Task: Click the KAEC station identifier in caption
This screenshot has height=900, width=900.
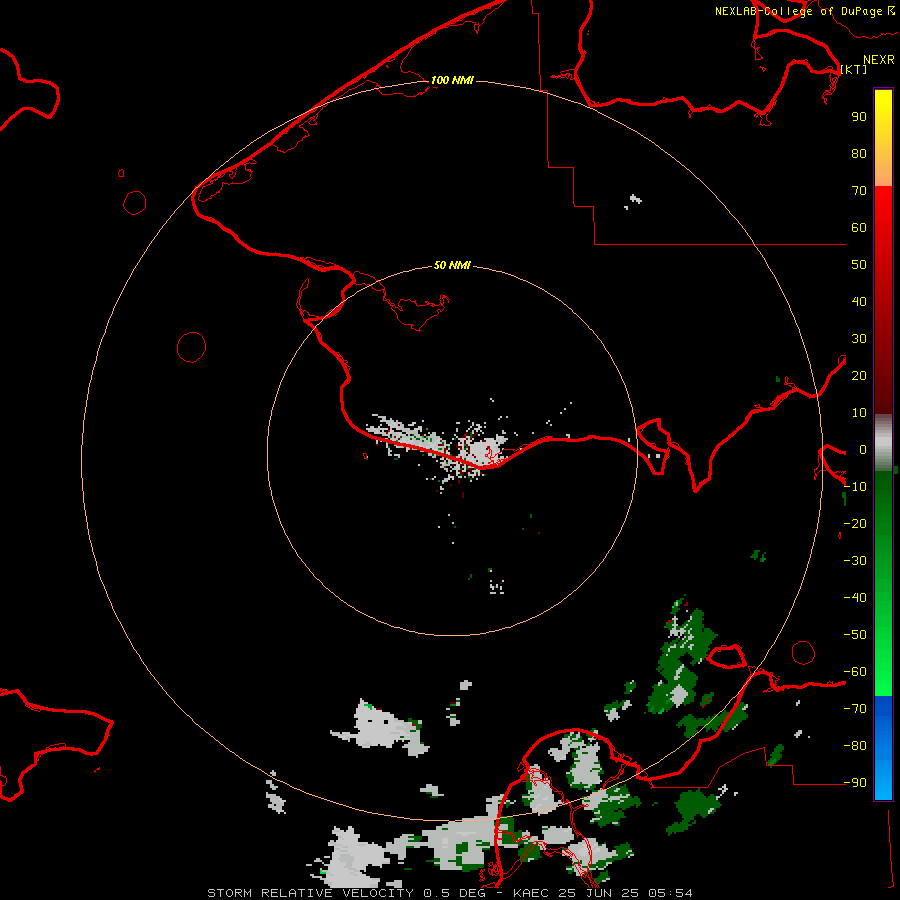Action: click(532, 893)
